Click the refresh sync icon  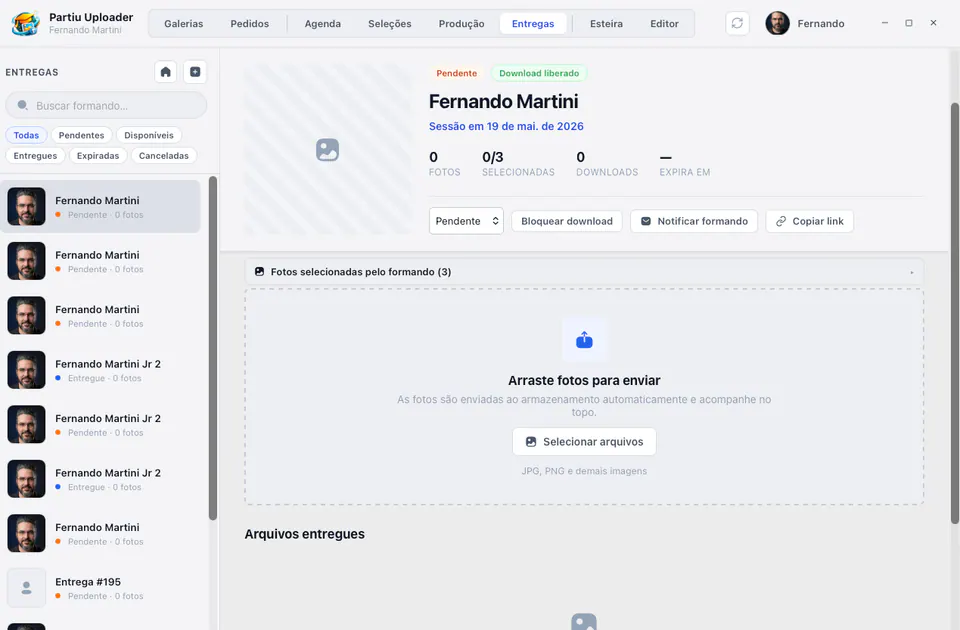[737, 23]
